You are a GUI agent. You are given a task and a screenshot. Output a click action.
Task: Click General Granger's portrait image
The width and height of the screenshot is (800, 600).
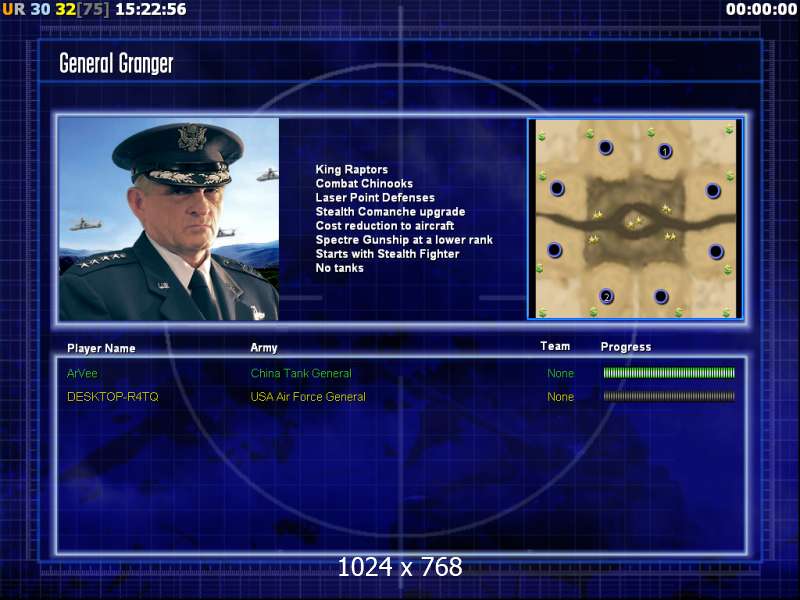click(169, 219)
